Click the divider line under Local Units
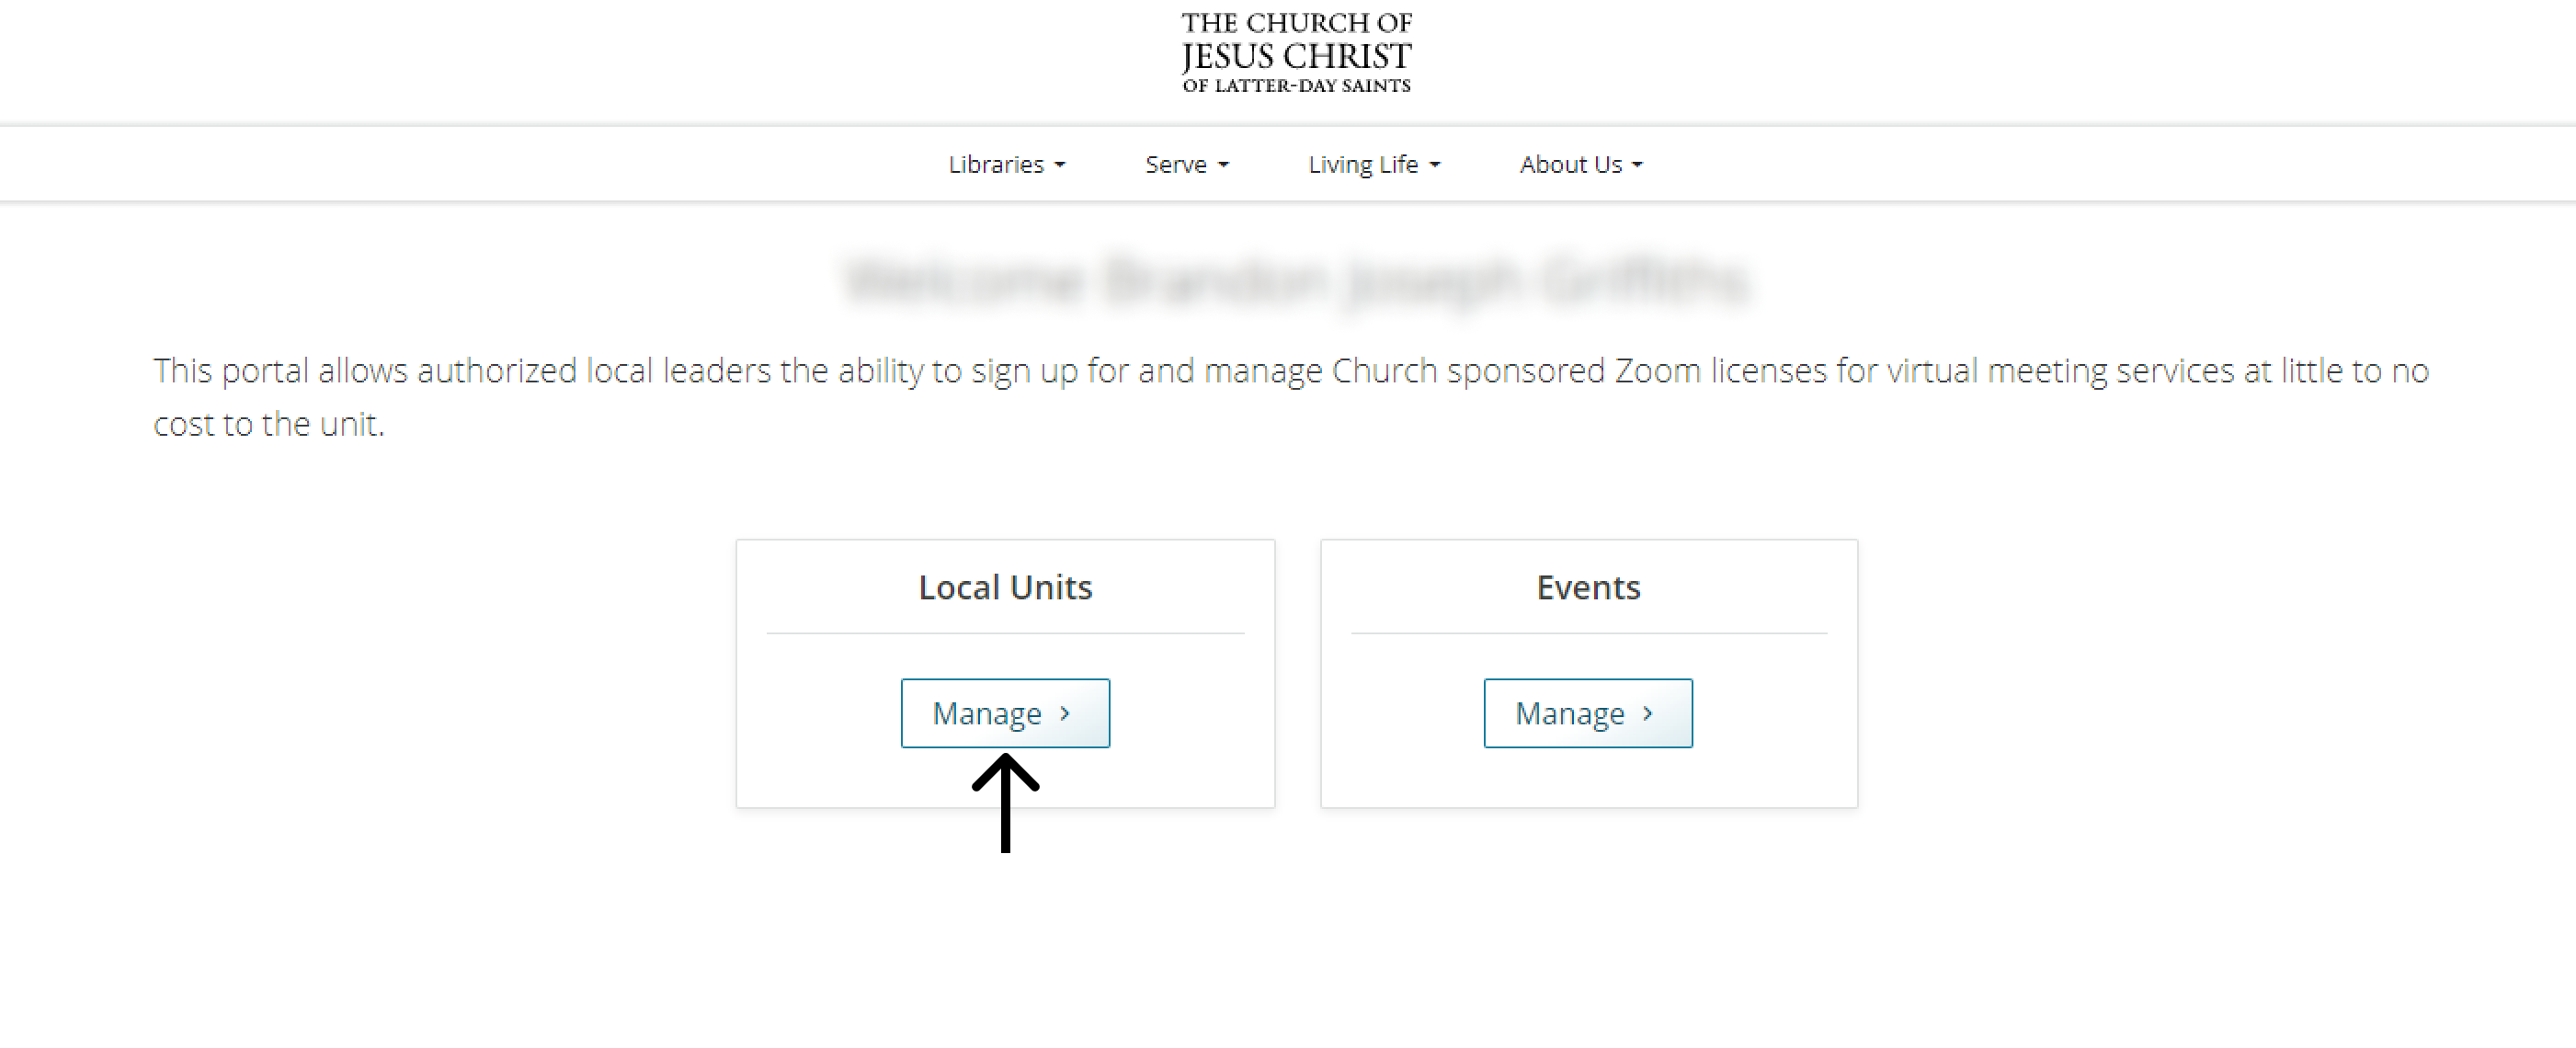Image resolution: width=2576 pixels, height=1048 pixels. [1005, 633]
